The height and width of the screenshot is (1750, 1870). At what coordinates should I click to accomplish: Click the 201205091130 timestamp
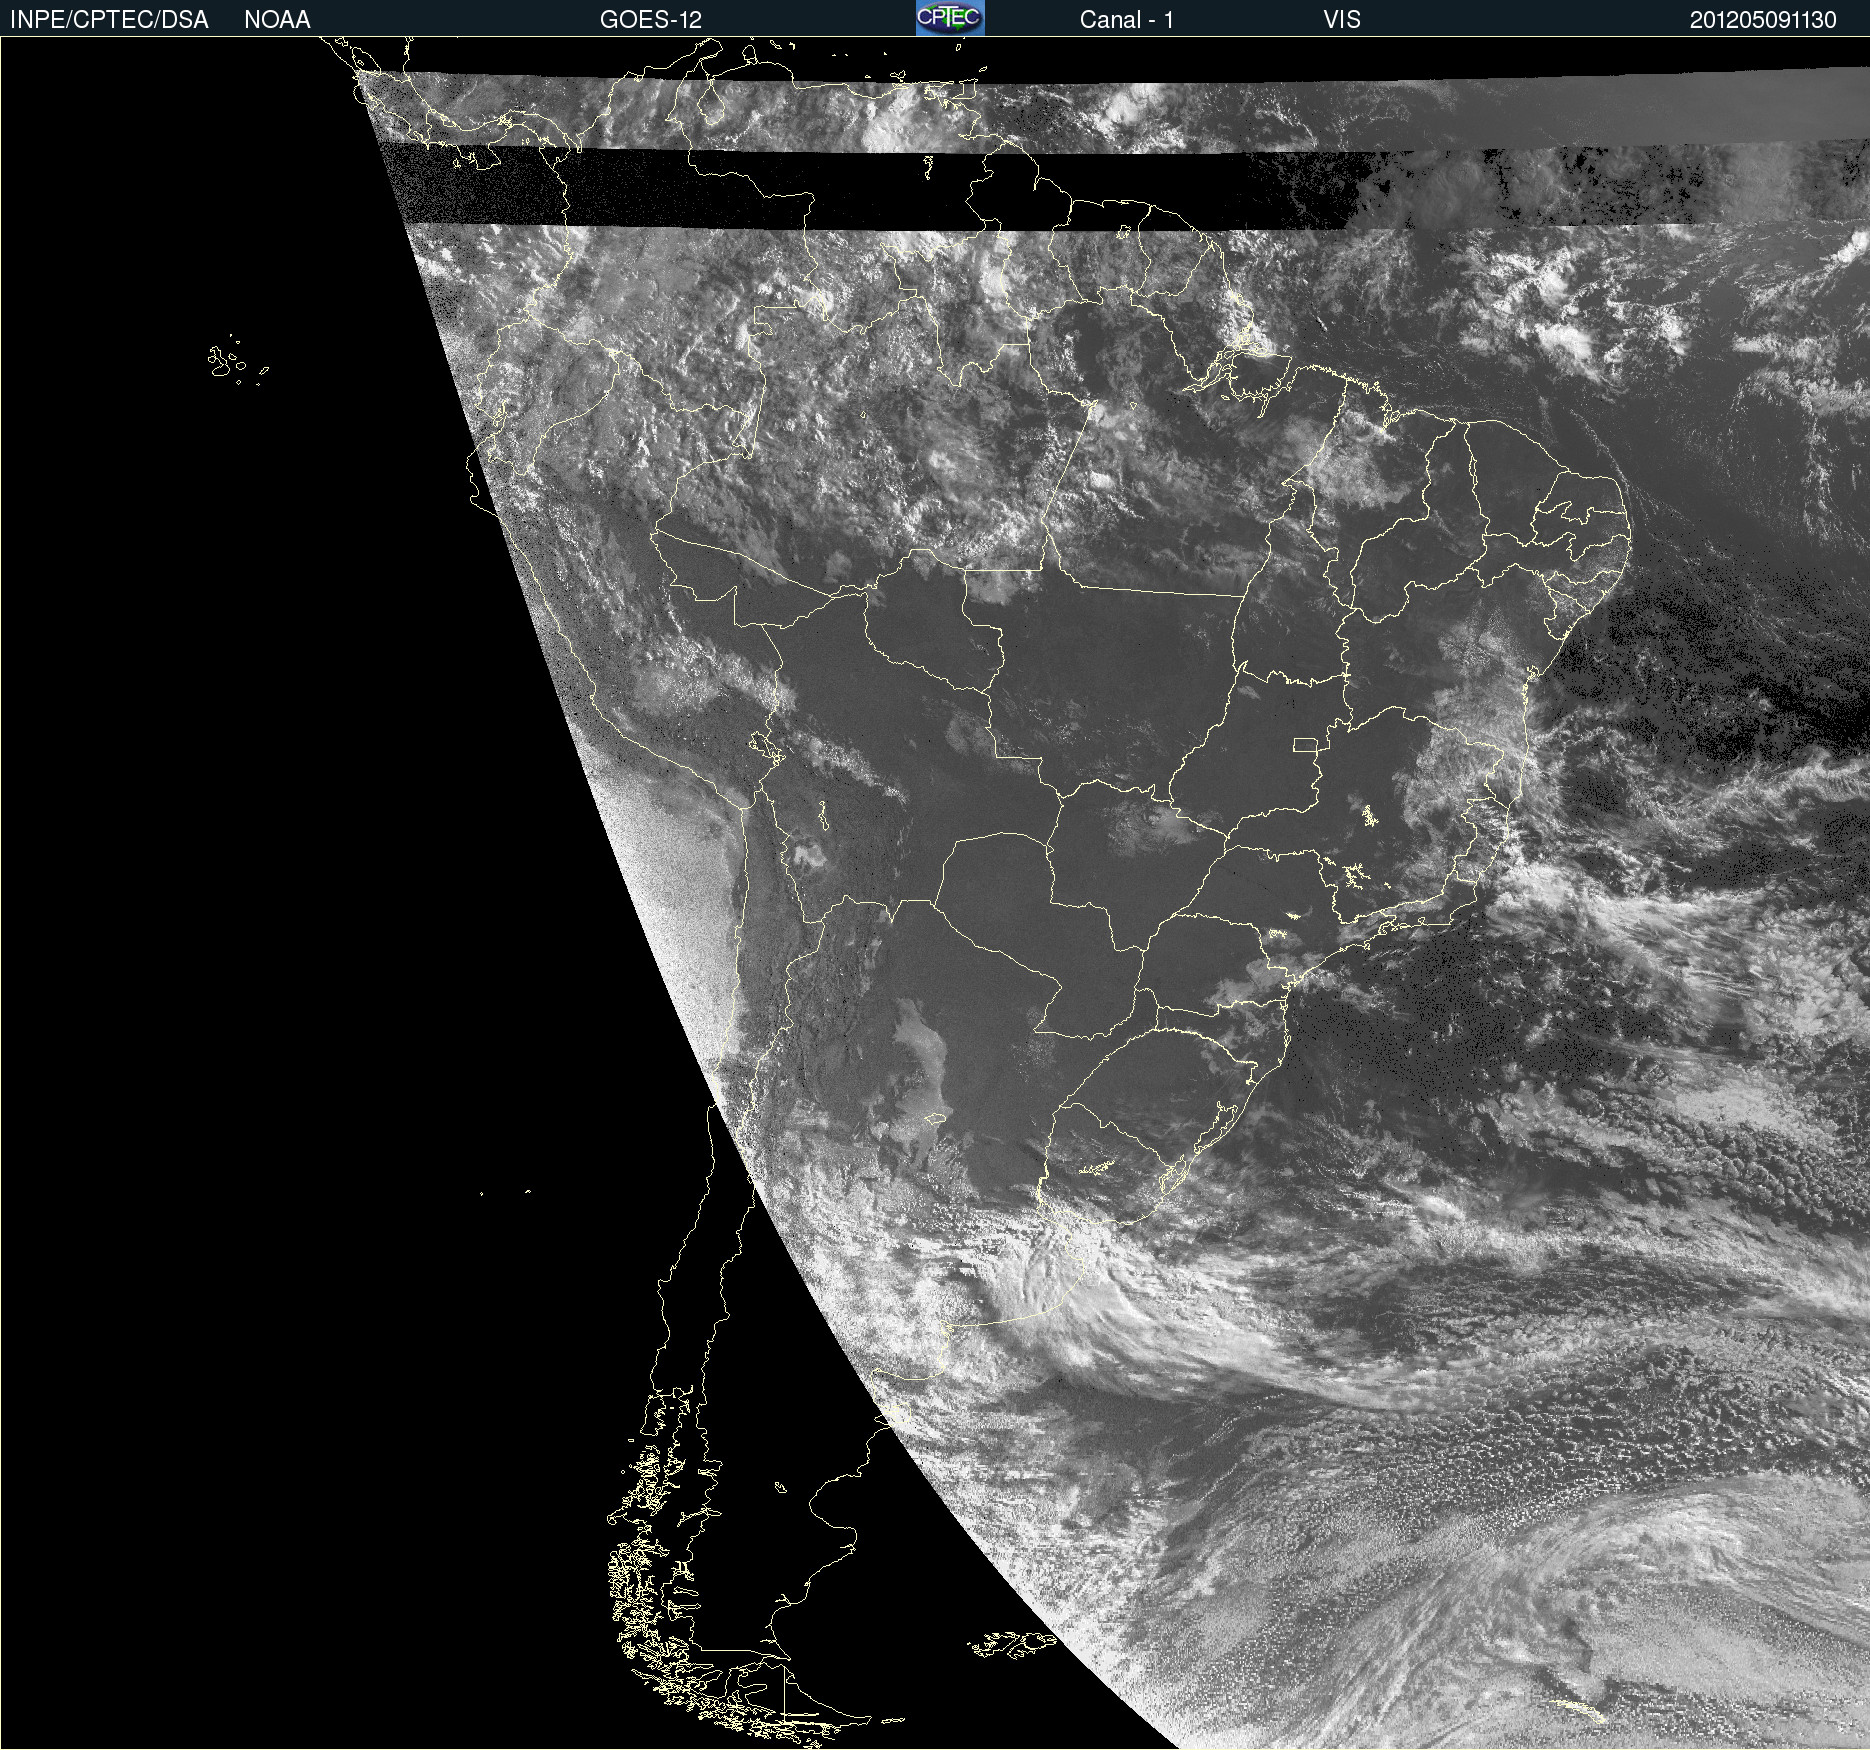point(1763,20)
